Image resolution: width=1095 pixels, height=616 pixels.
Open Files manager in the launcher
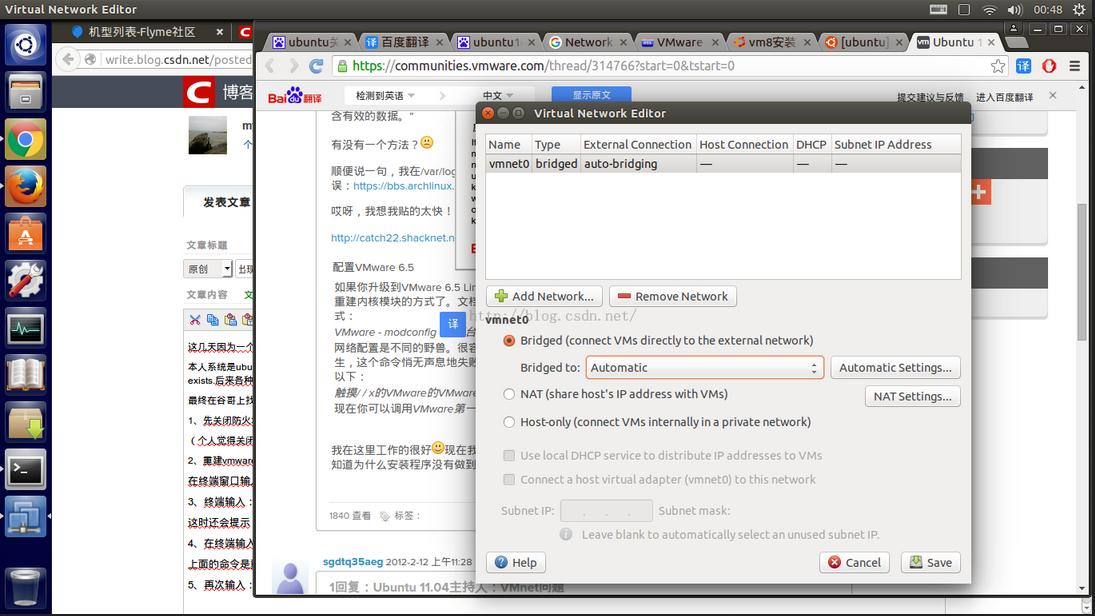pyautogui.click(x=26, y=91)
